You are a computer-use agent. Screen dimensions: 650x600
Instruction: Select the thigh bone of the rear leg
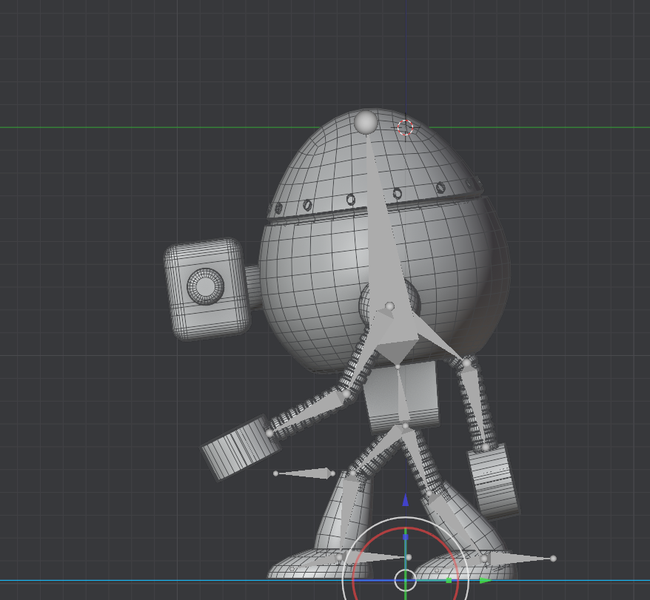(x=417, y=460)
